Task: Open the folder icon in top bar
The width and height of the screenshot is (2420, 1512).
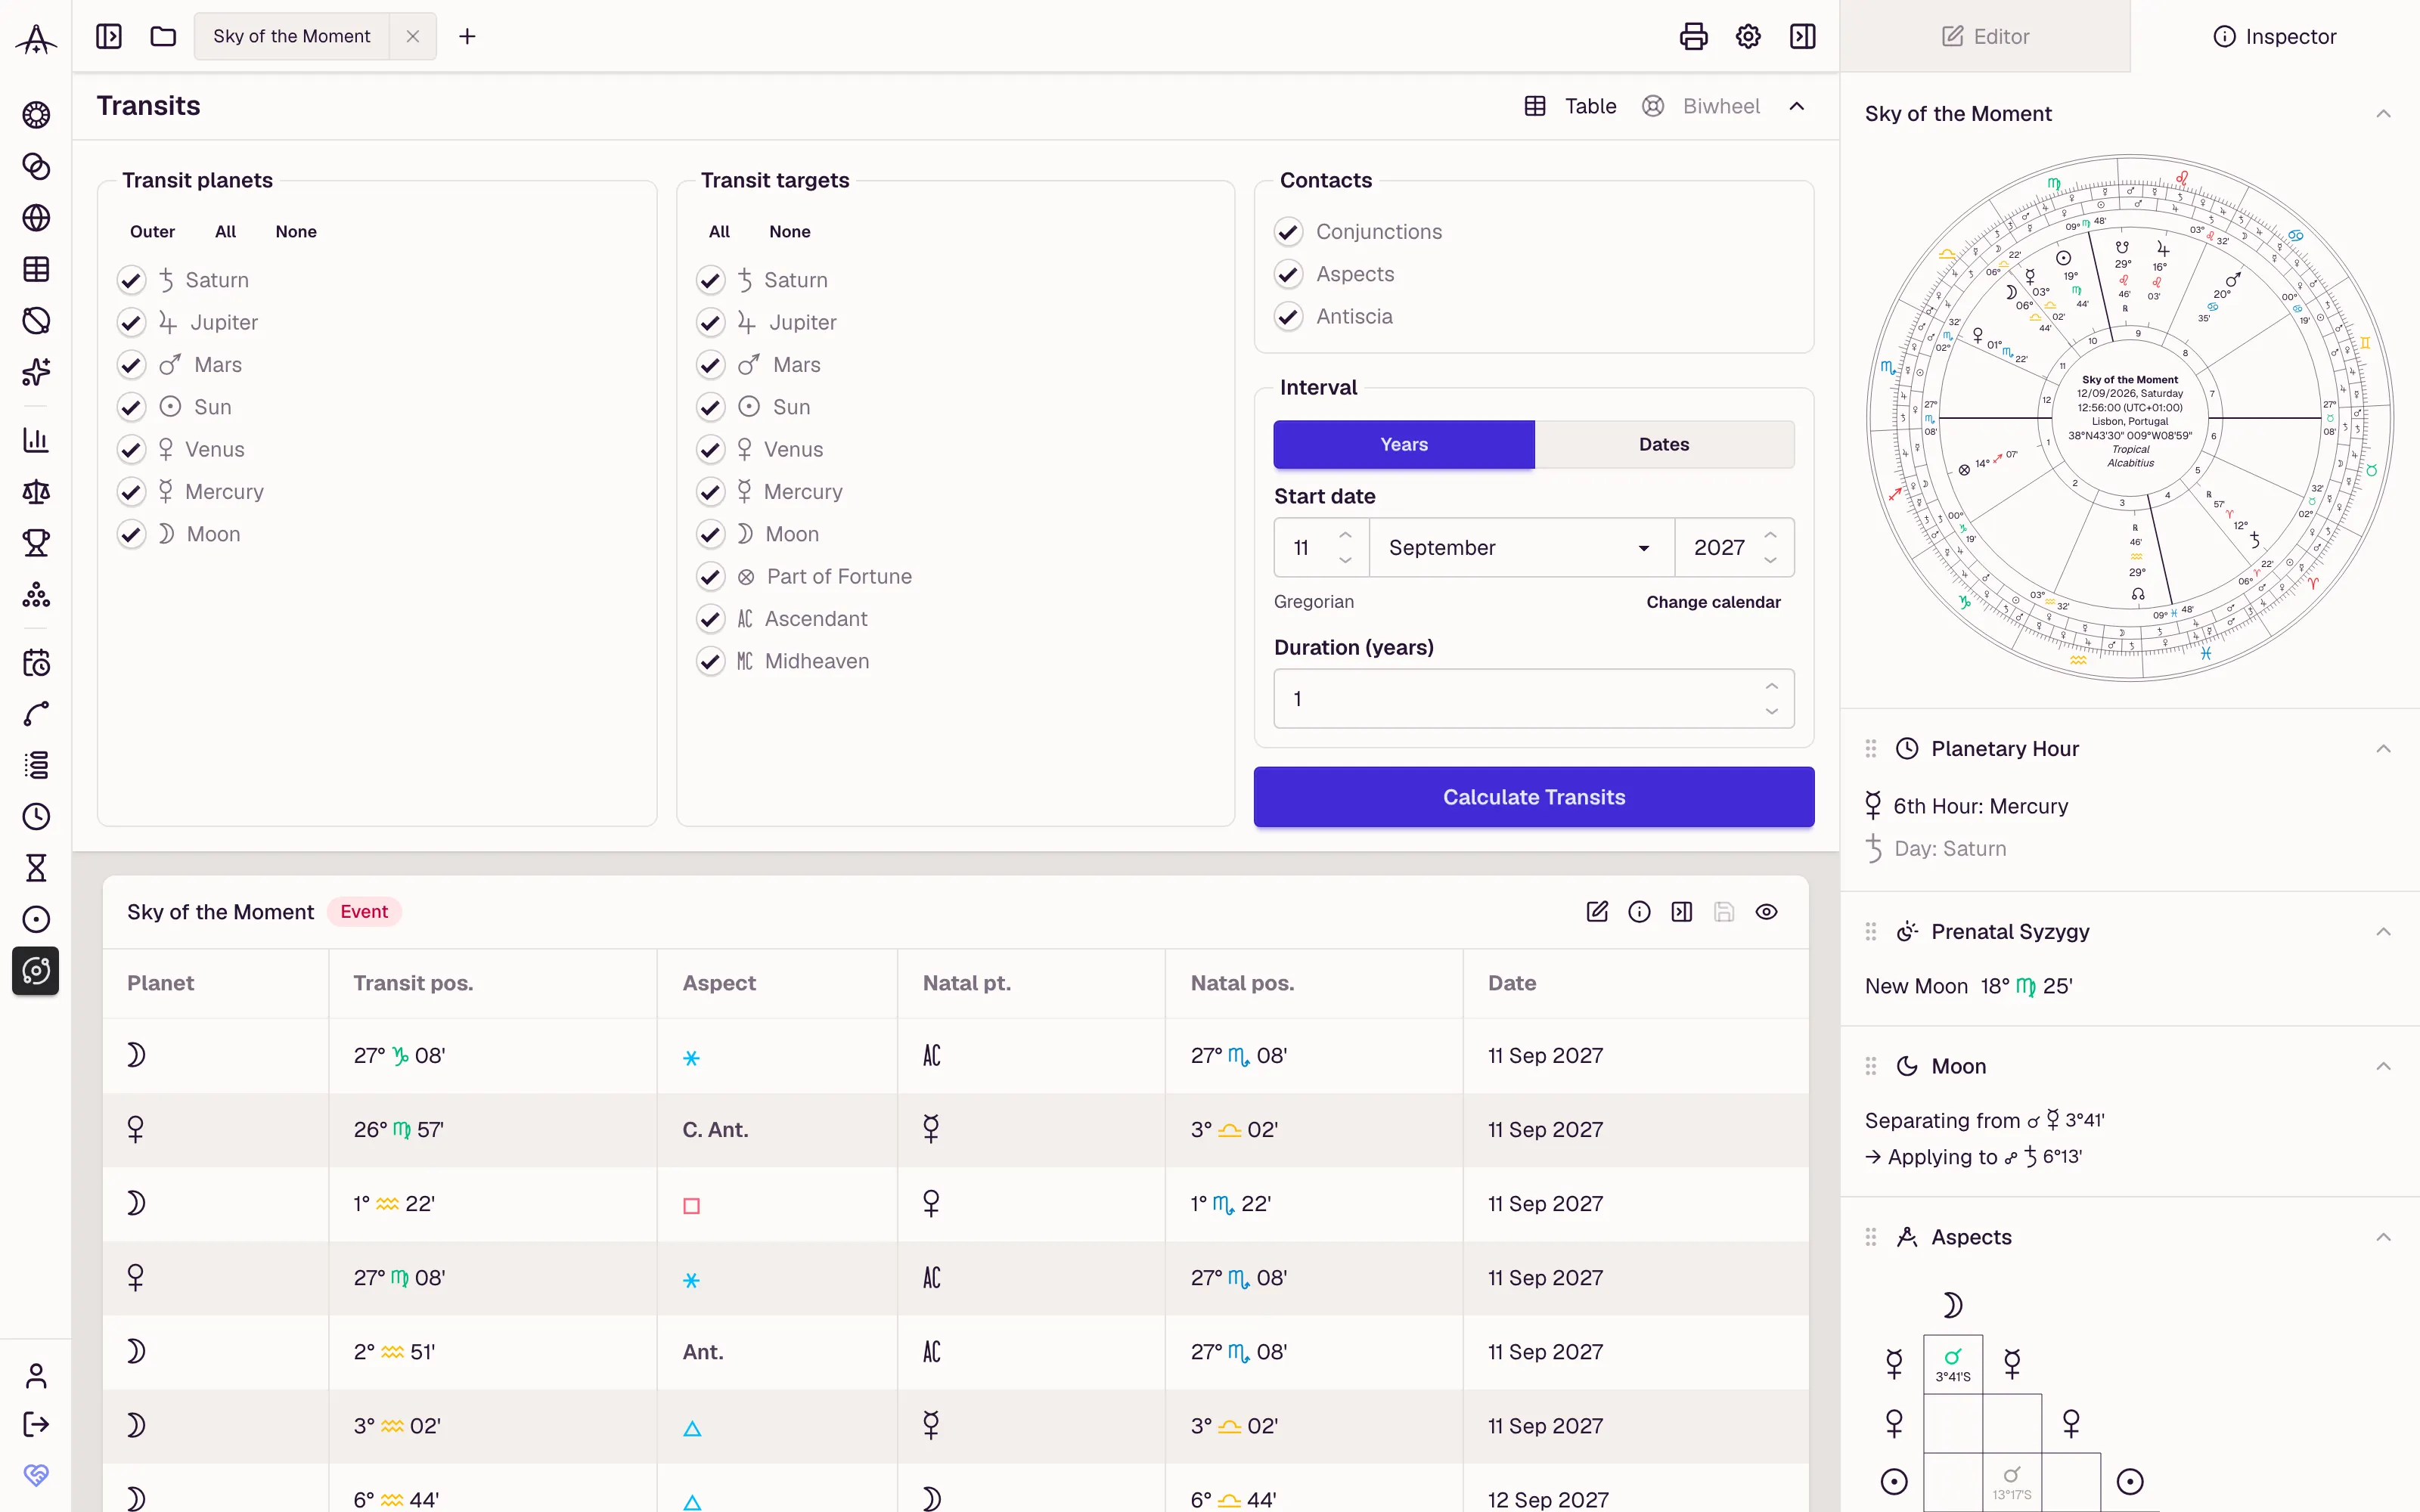Action: click(x=163, y=37)
